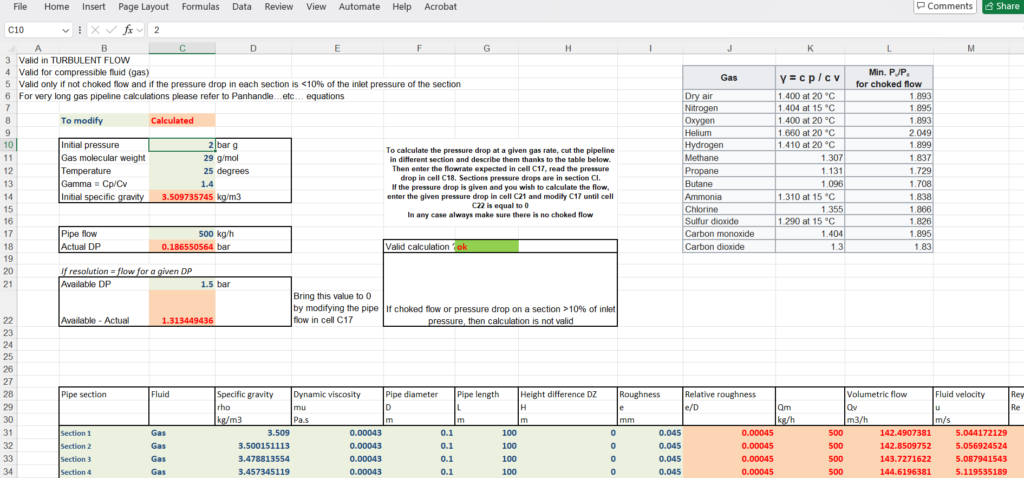Click the formula bar showing 2
Screen dimensions: 1024x478
tap(584, 30)
